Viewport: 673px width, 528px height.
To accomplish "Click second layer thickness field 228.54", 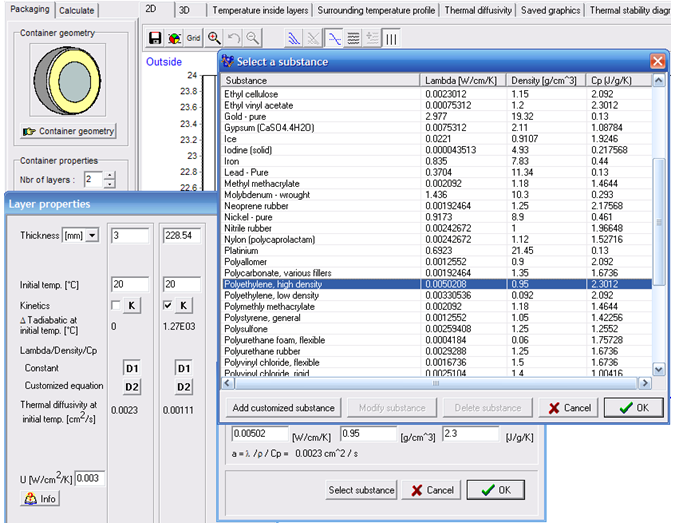I will click(182, 236).
